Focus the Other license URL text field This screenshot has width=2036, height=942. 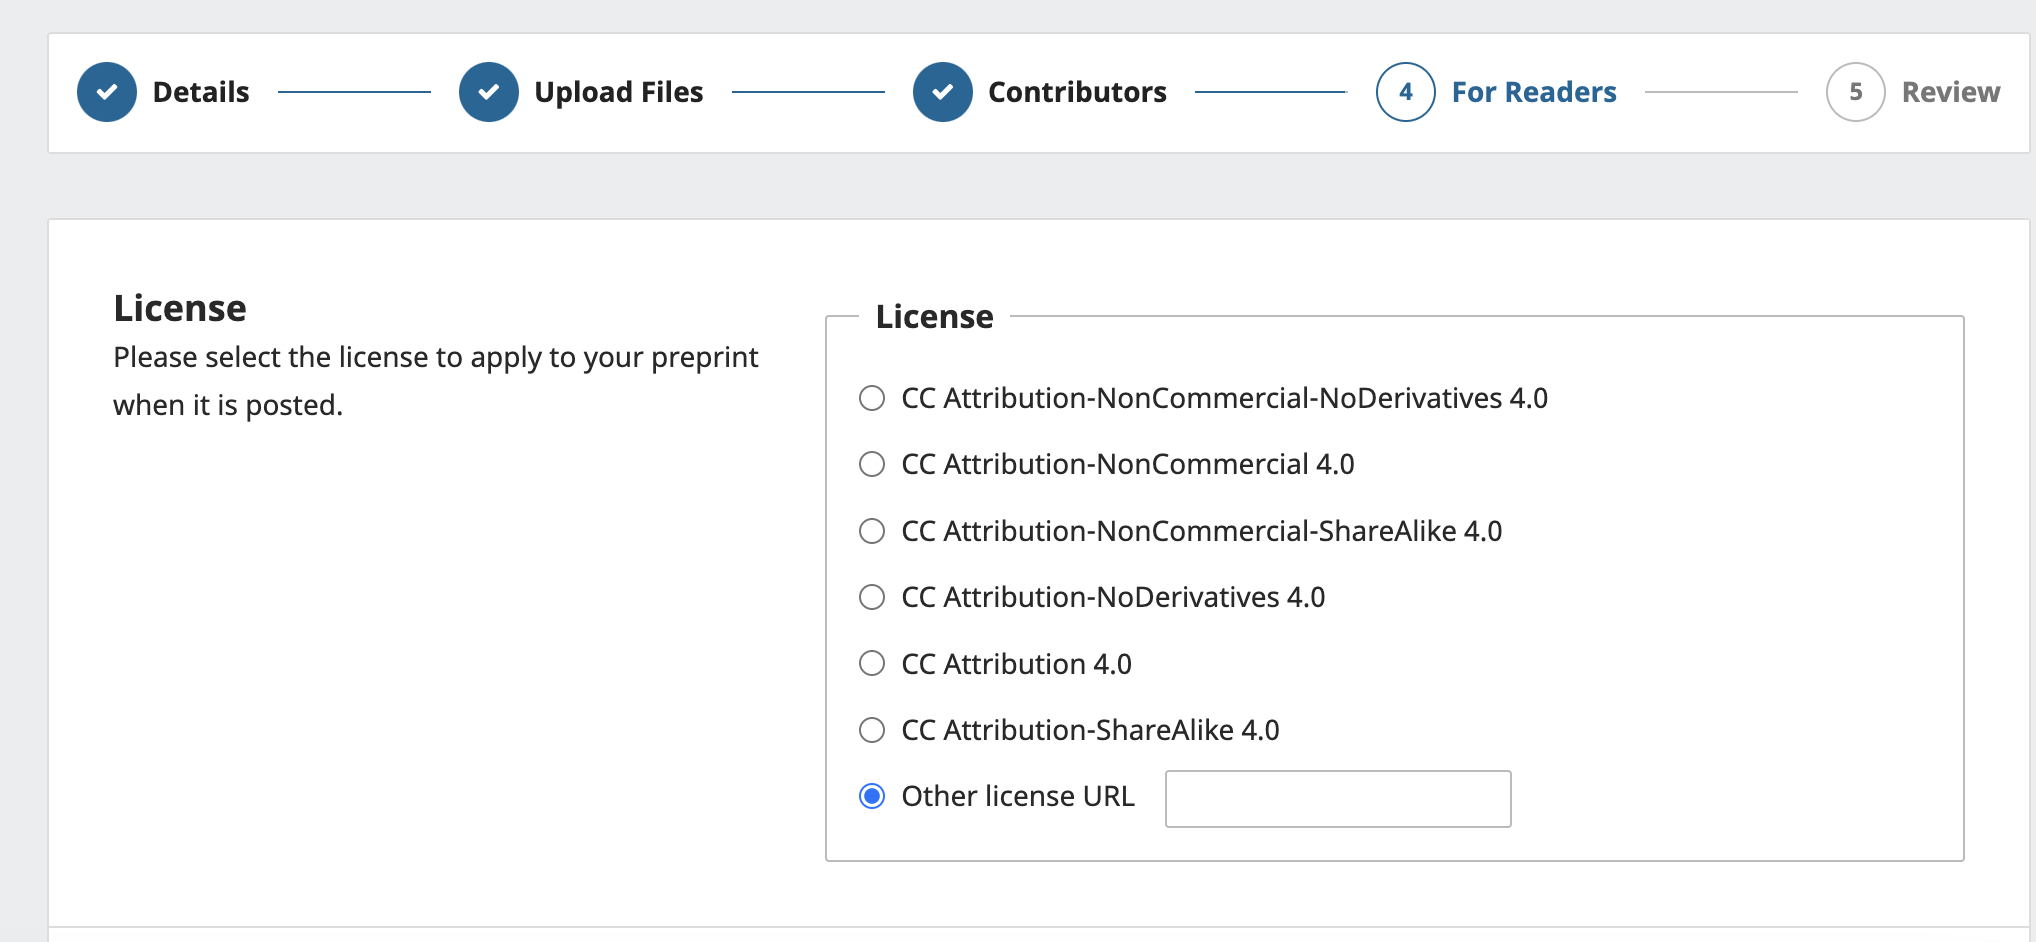pos(1338,799)
